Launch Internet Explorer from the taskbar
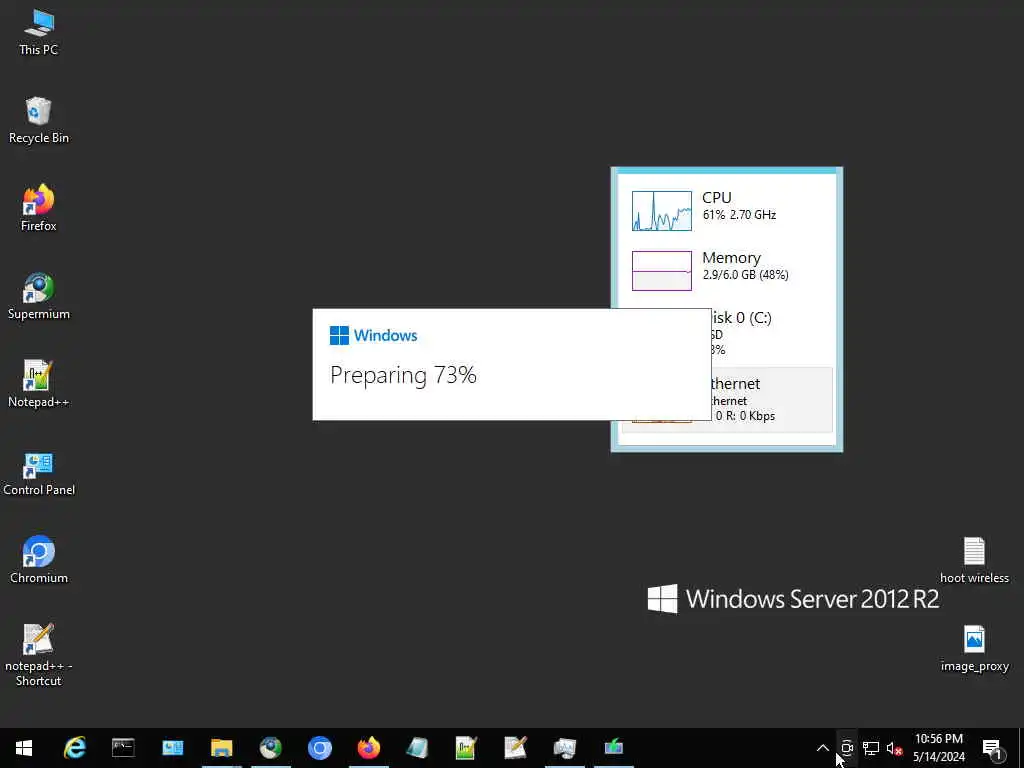This screenshot has width=1024, height=768. coord(74,748)
